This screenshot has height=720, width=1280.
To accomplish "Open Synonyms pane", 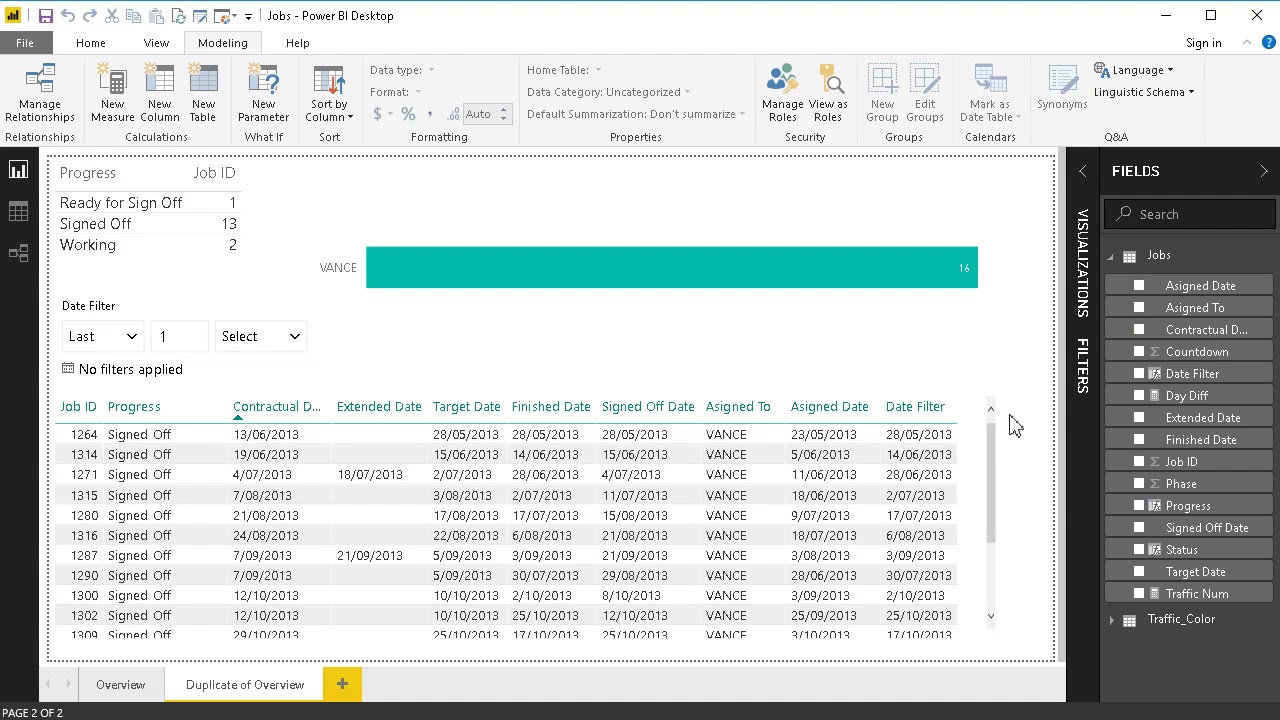I will pos(1062,88).
